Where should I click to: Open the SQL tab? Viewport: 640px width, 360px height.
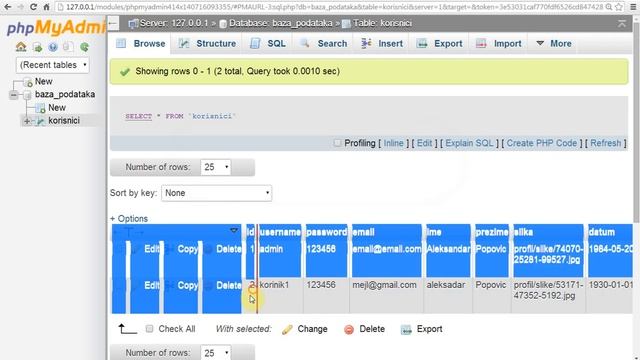(268, 43)
